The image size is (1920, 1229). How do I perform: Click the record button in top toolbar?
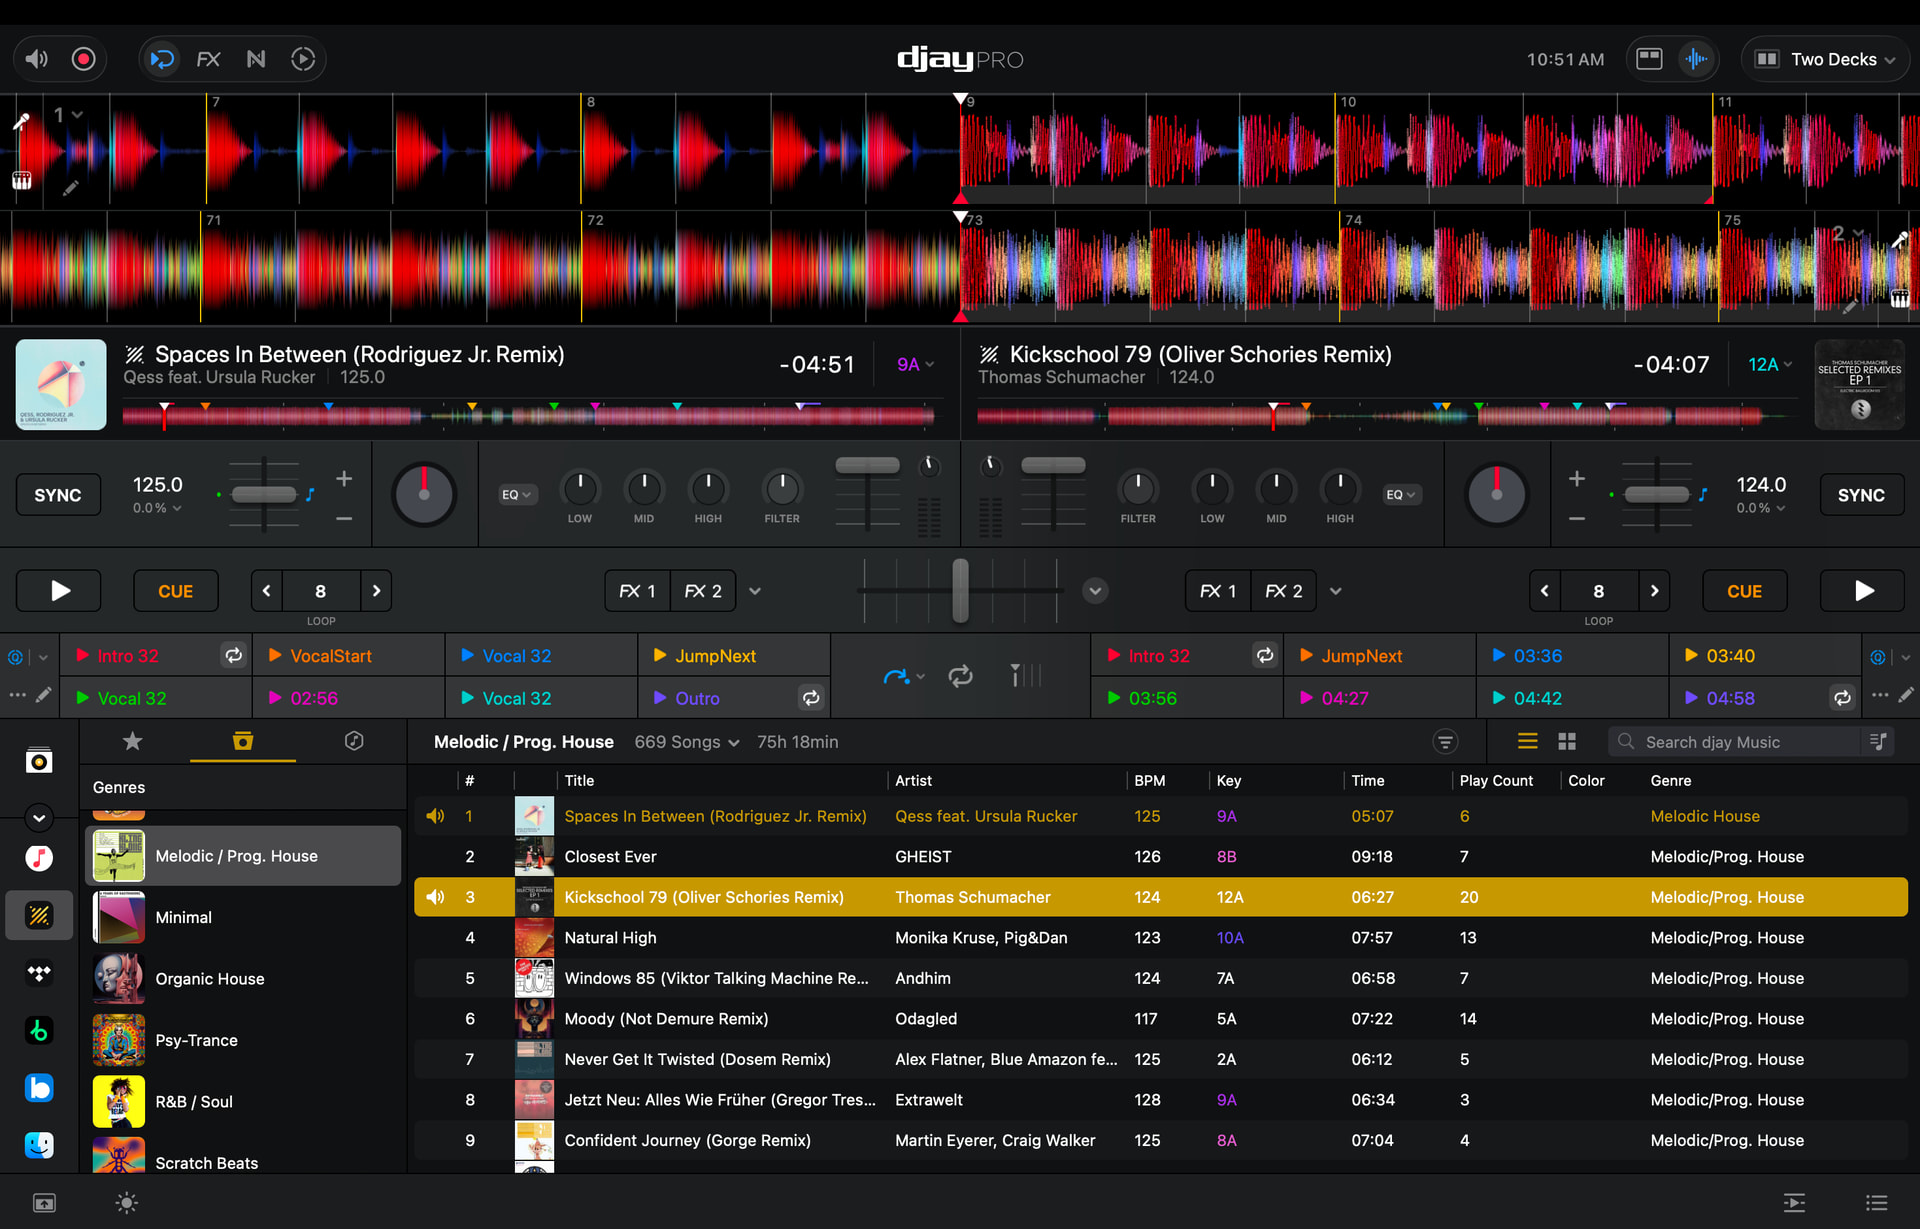pyautogui.click(x=84, y=59)
